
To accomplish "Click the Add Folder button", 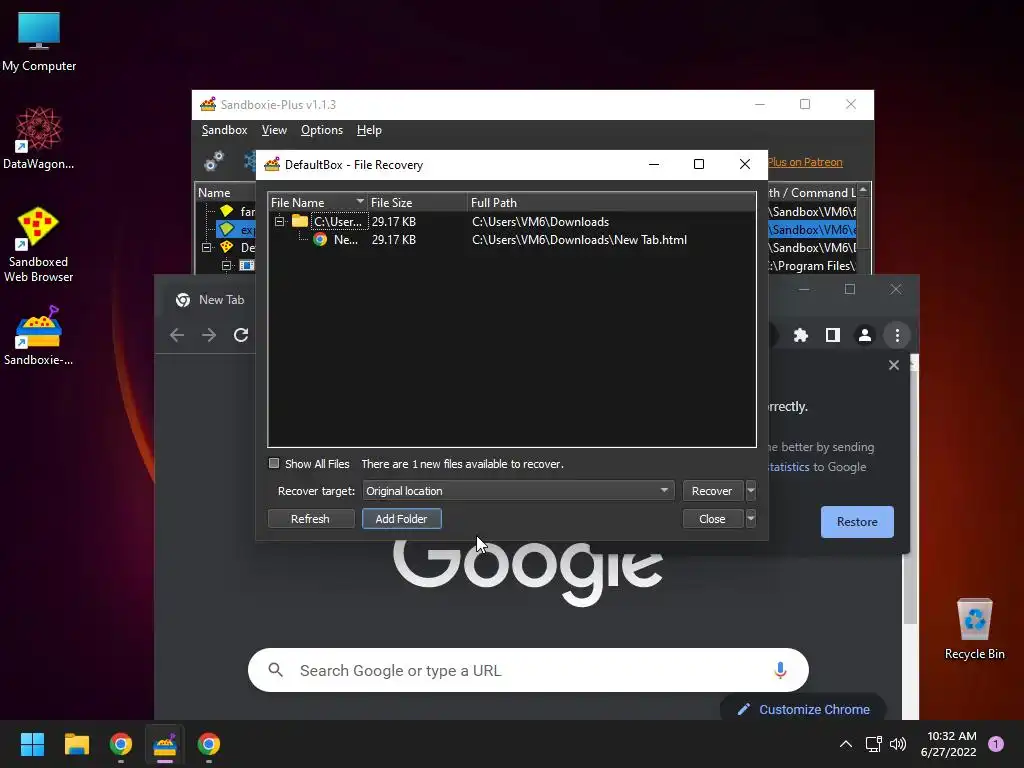I will [402, 519].
